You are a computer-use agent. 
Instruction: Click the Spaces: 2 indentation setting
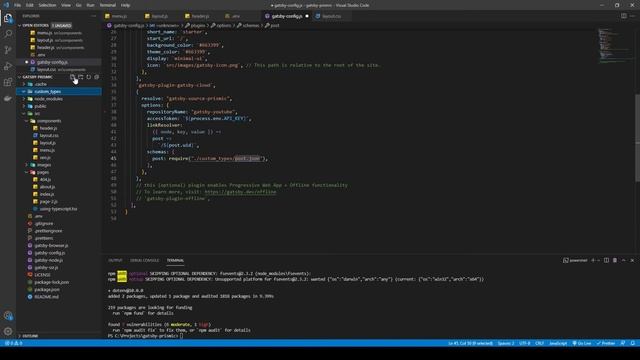506,343
